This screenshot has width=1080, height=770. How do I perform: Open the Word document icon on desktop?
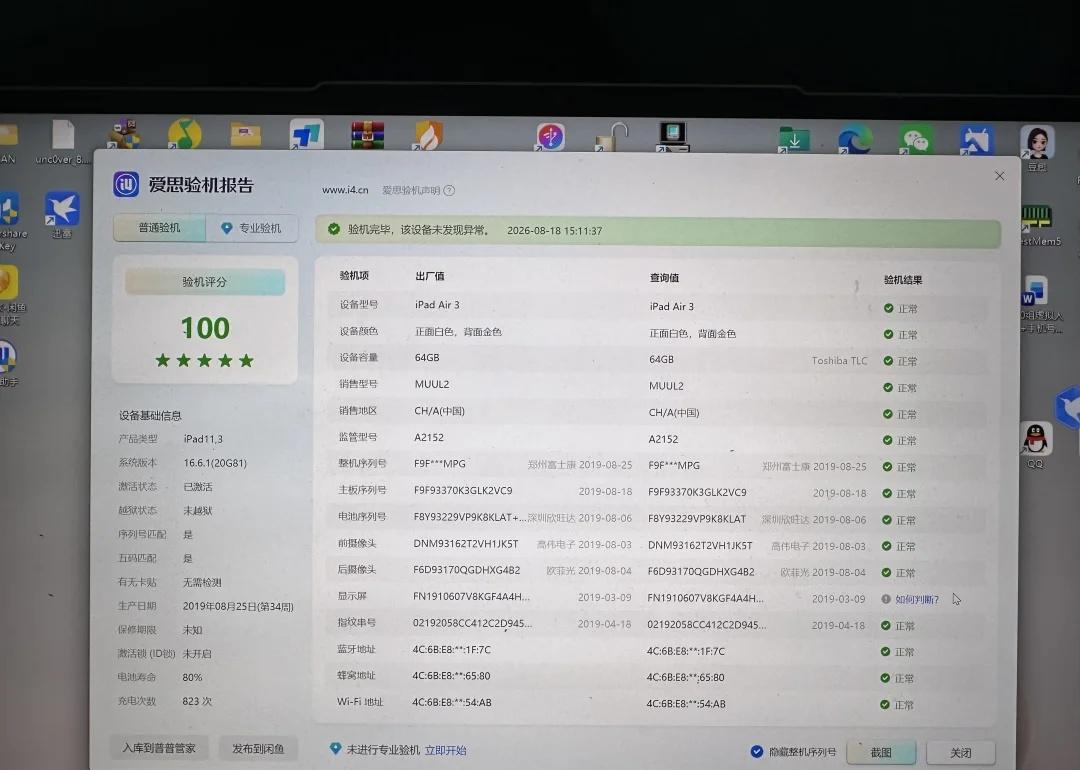point(1035,291)
